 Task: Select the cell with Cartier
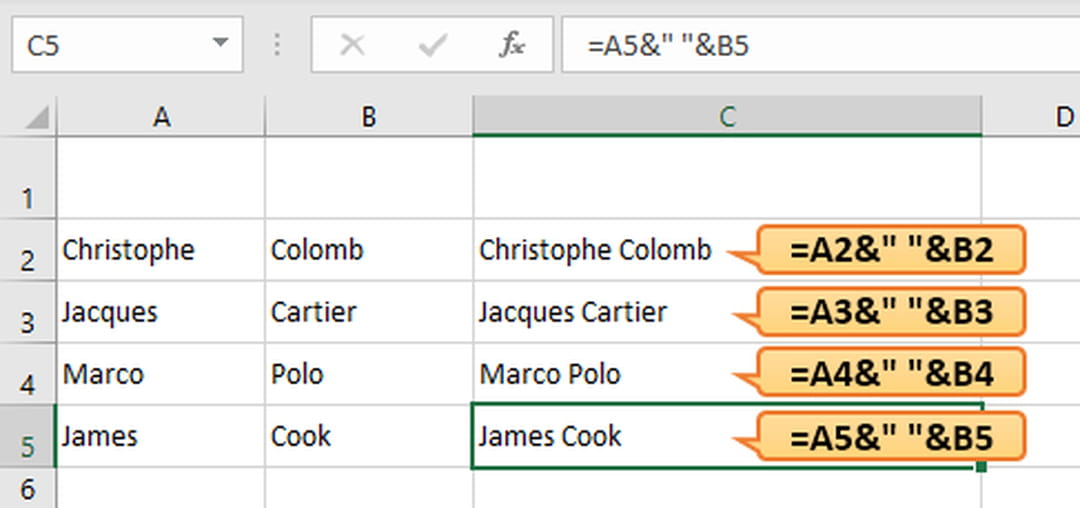click(x=369, y=312)
